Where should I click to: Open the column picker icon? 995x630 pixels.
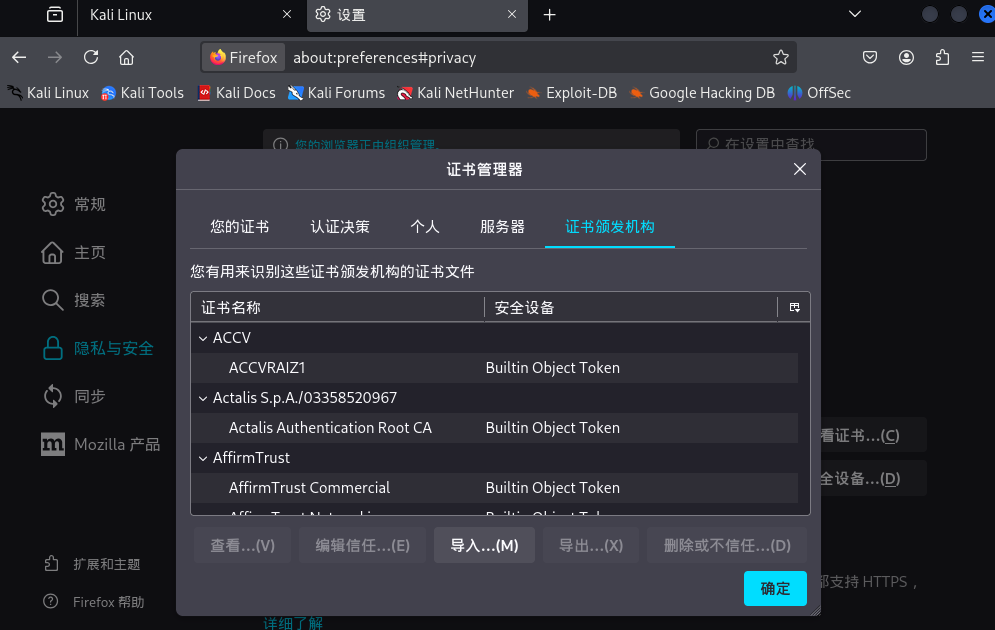(794, 308)
